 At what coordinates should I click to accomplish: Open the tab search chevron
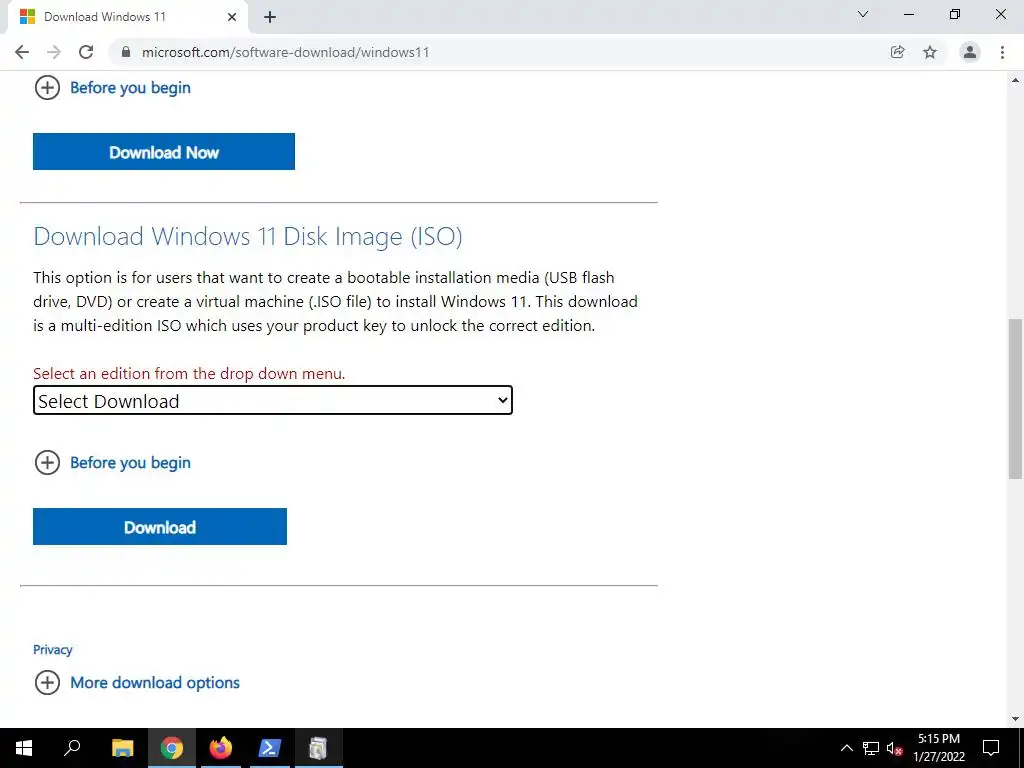863,14
